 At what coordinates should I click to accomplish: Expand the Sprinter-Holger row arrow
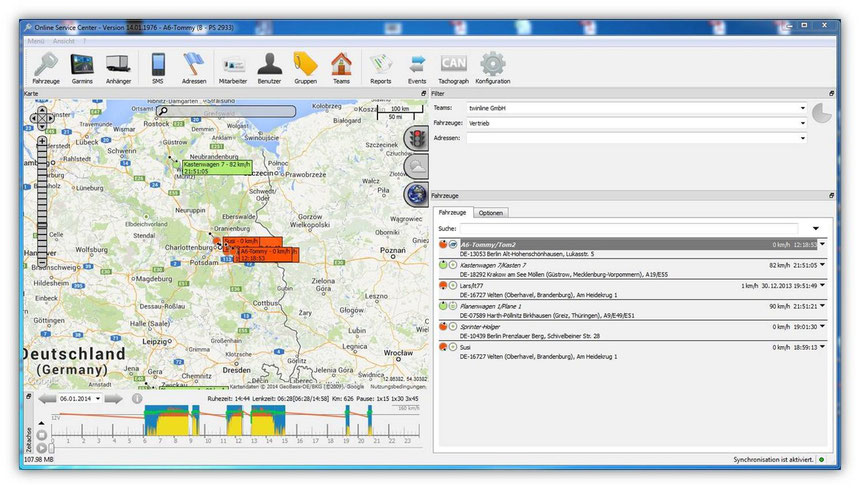pos(822,326)
